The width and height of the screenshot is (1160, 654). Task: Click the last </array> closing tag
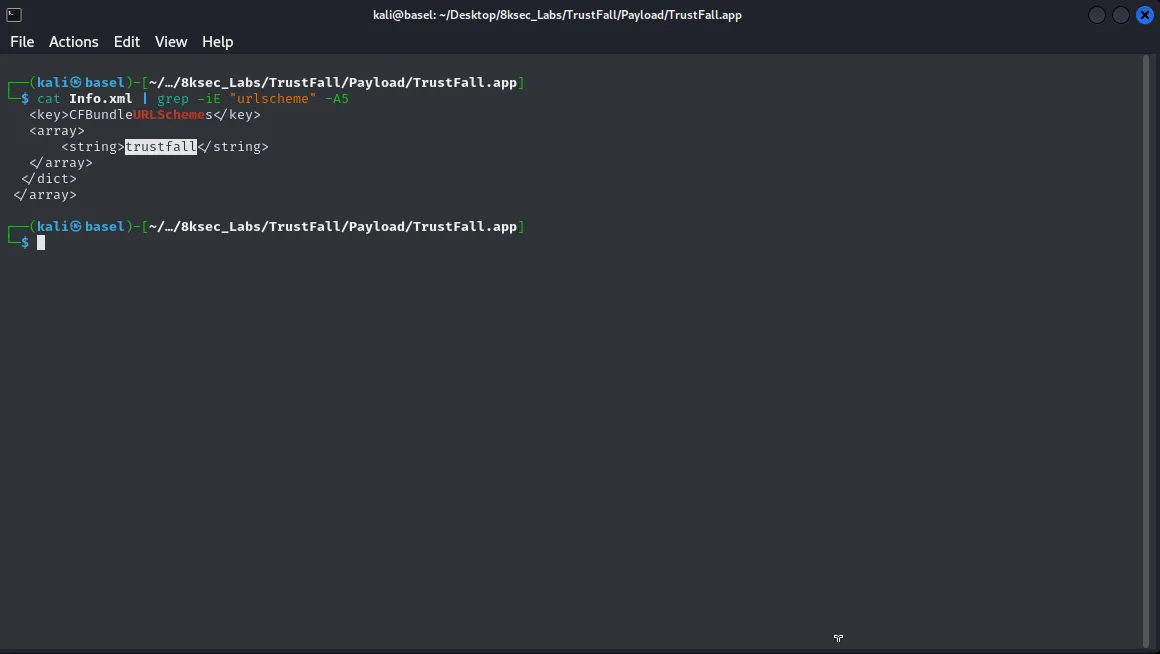tap(45, 195)
